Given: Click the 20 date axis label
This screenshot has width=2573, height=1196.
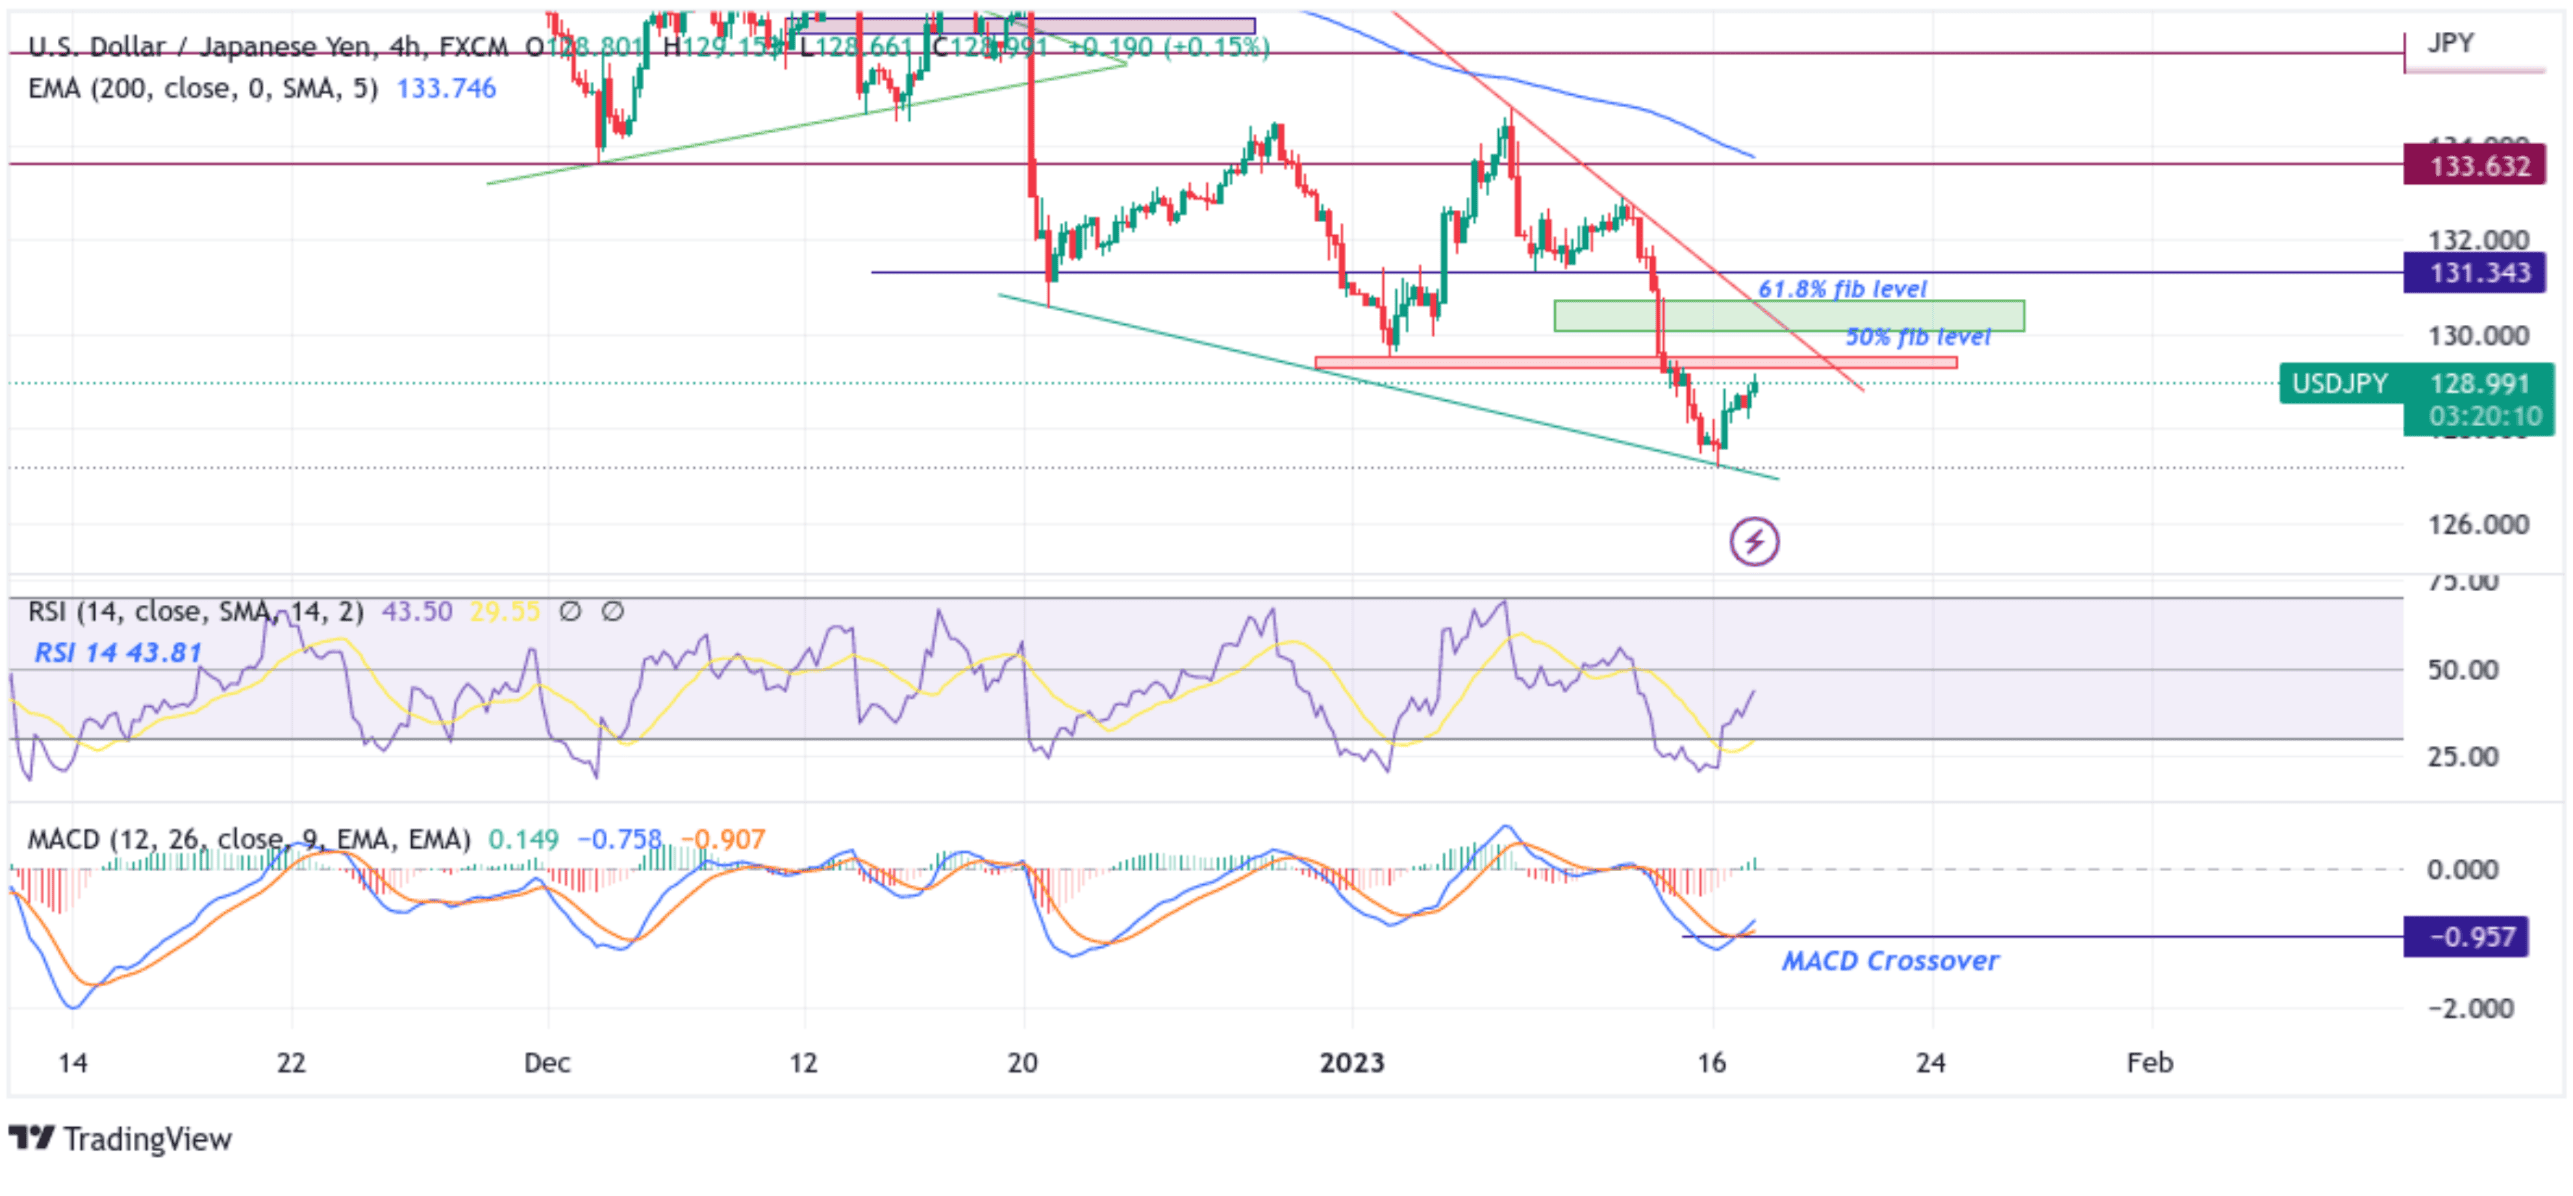Looking at the screenshot, I should pos(1022,1061).
